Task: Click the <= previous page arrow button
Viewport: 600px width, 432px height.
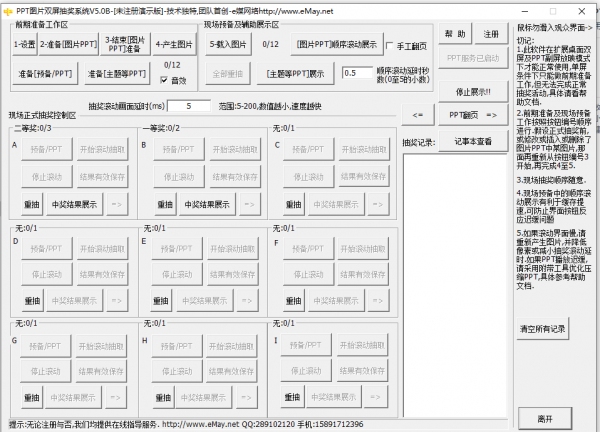Action: coord(418,115)
